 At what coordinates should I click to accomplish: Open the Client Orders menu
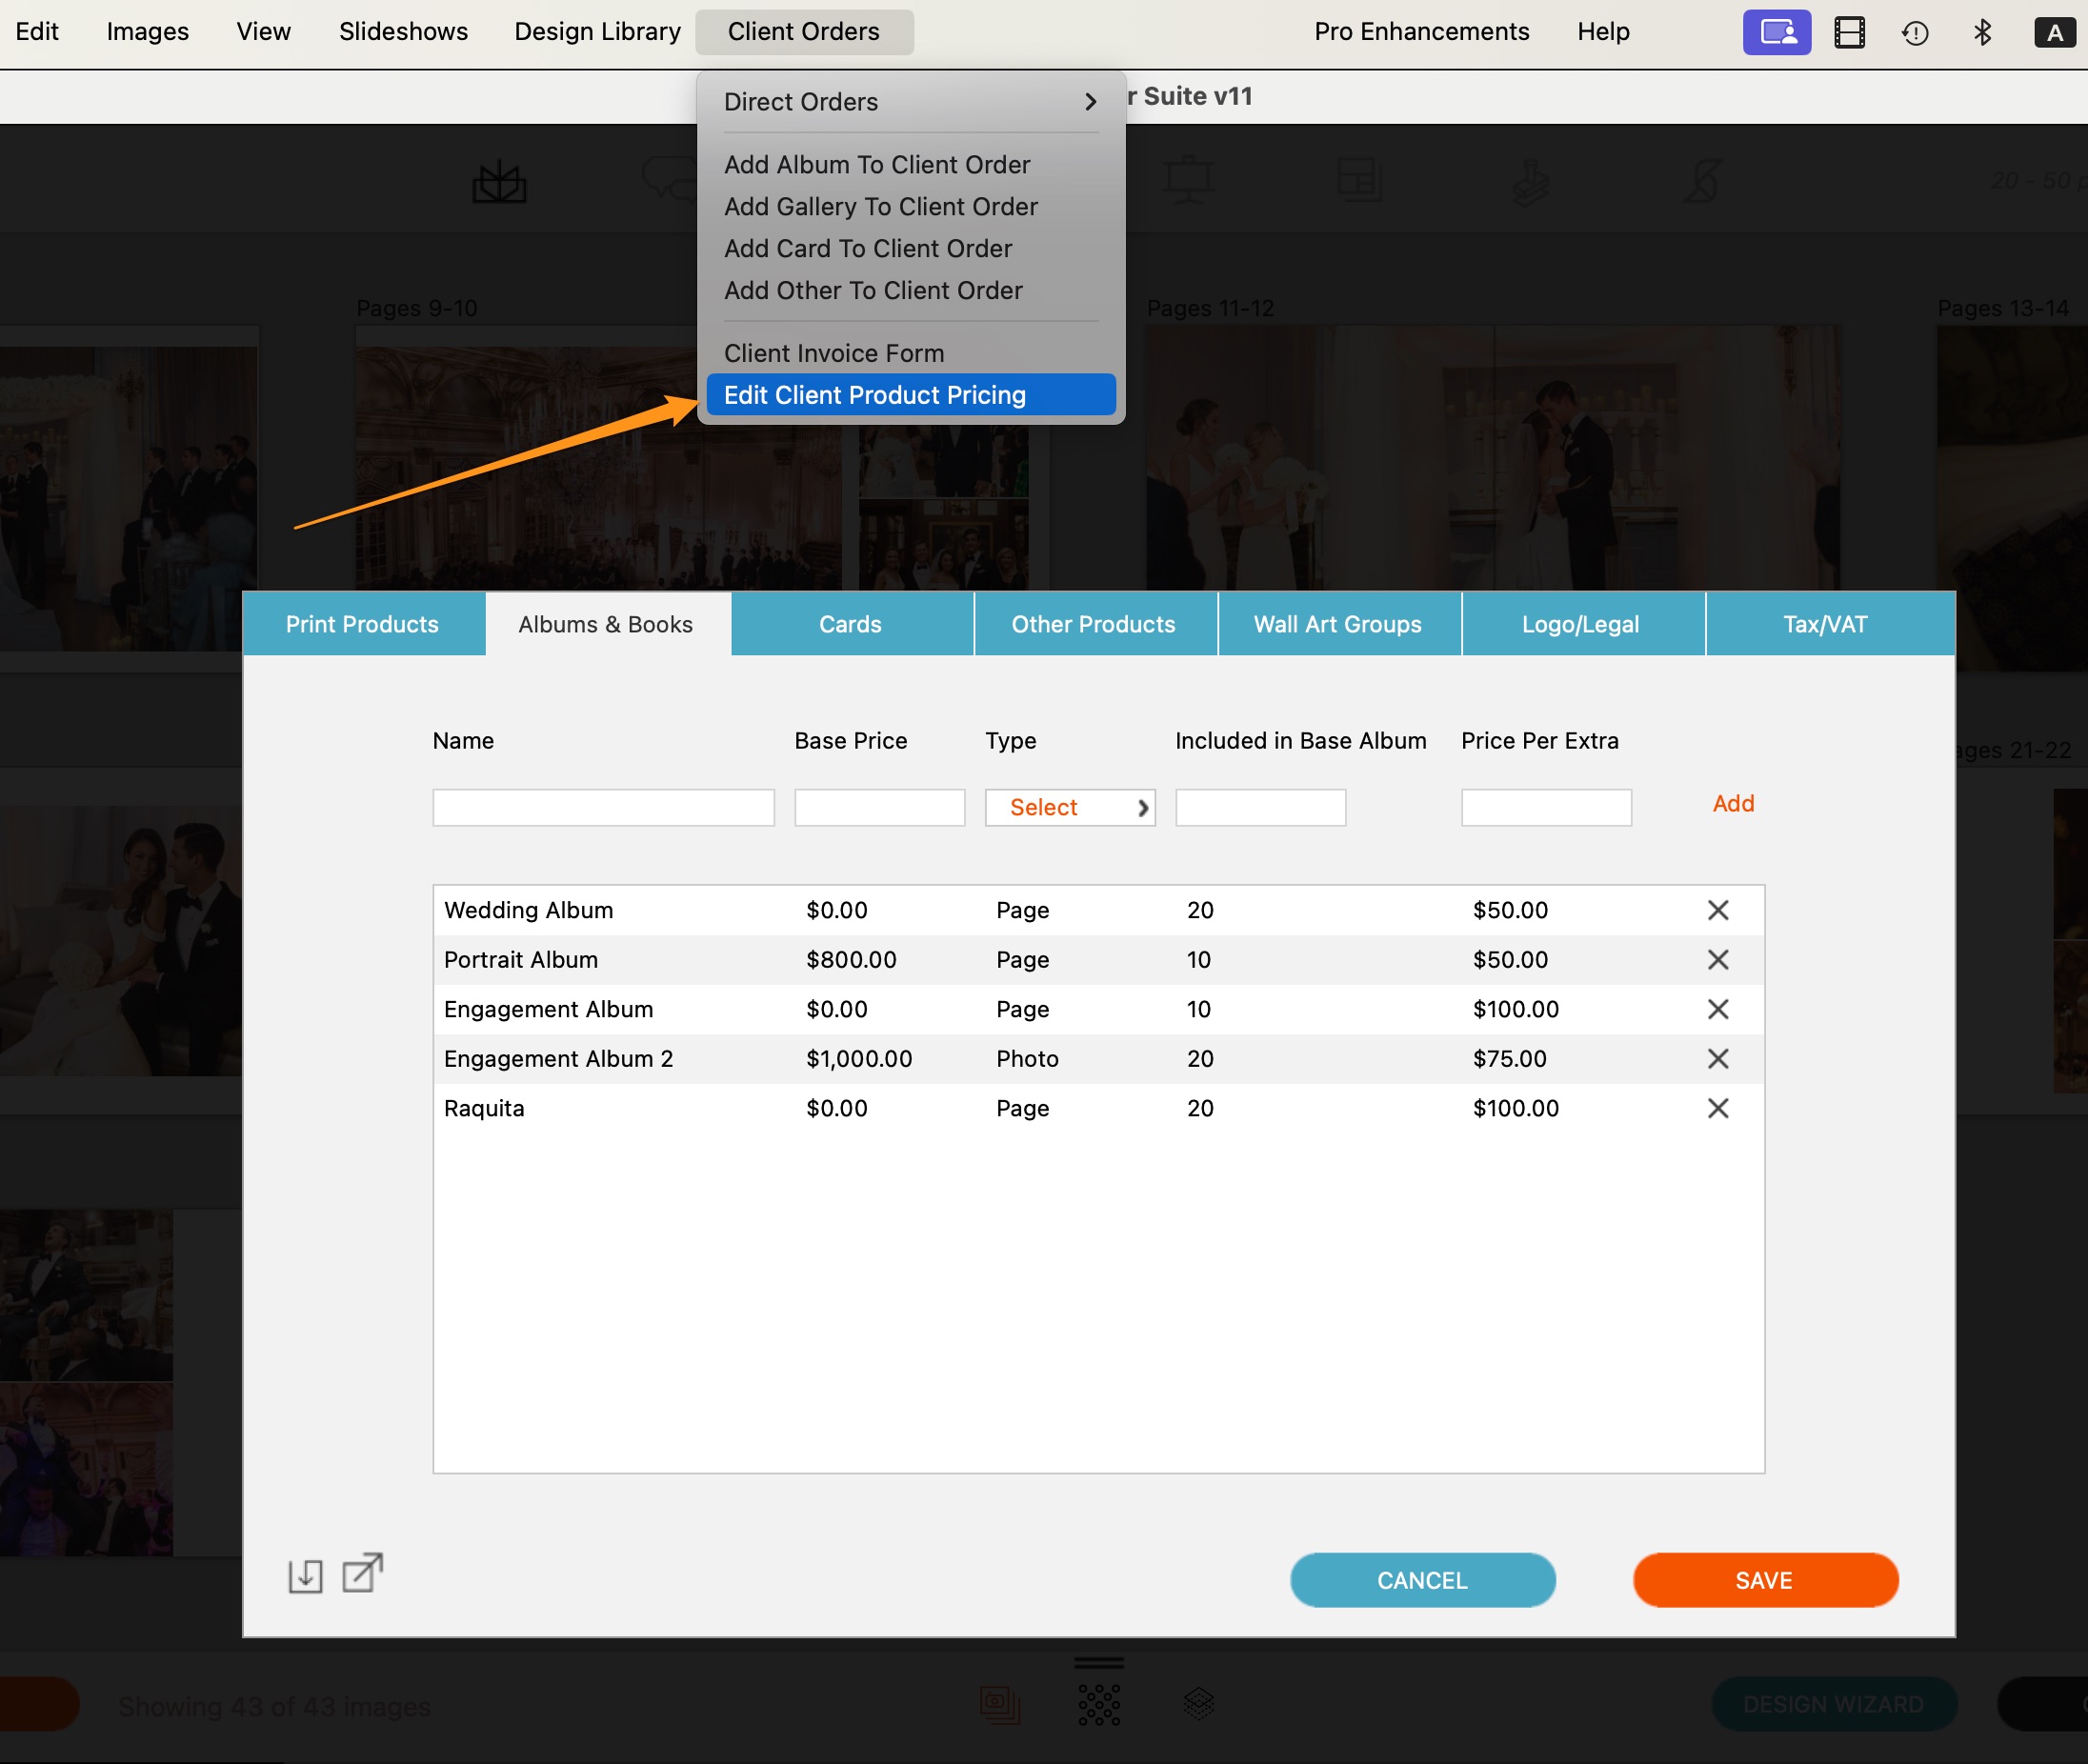point(803,32)
